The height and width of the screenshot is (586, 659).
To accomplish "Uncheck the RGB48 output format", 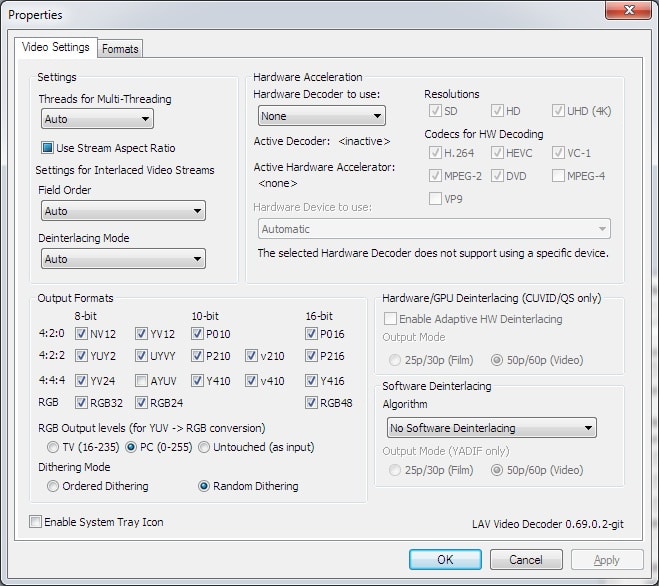I will (312, 404).
